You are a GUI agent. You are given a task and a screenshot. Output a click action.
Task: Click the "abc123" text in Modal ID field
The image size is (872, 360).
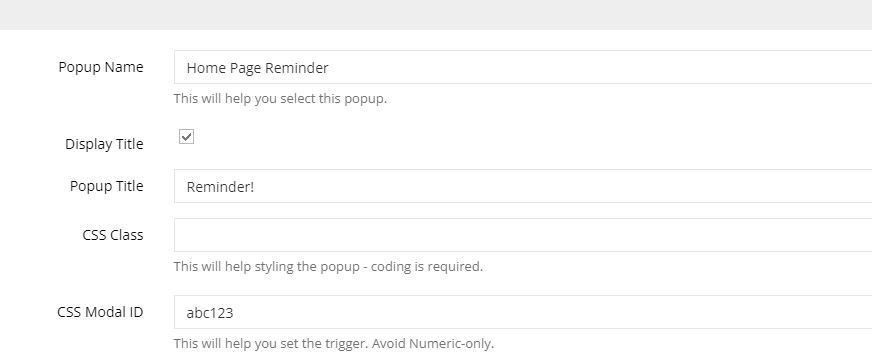210,313
